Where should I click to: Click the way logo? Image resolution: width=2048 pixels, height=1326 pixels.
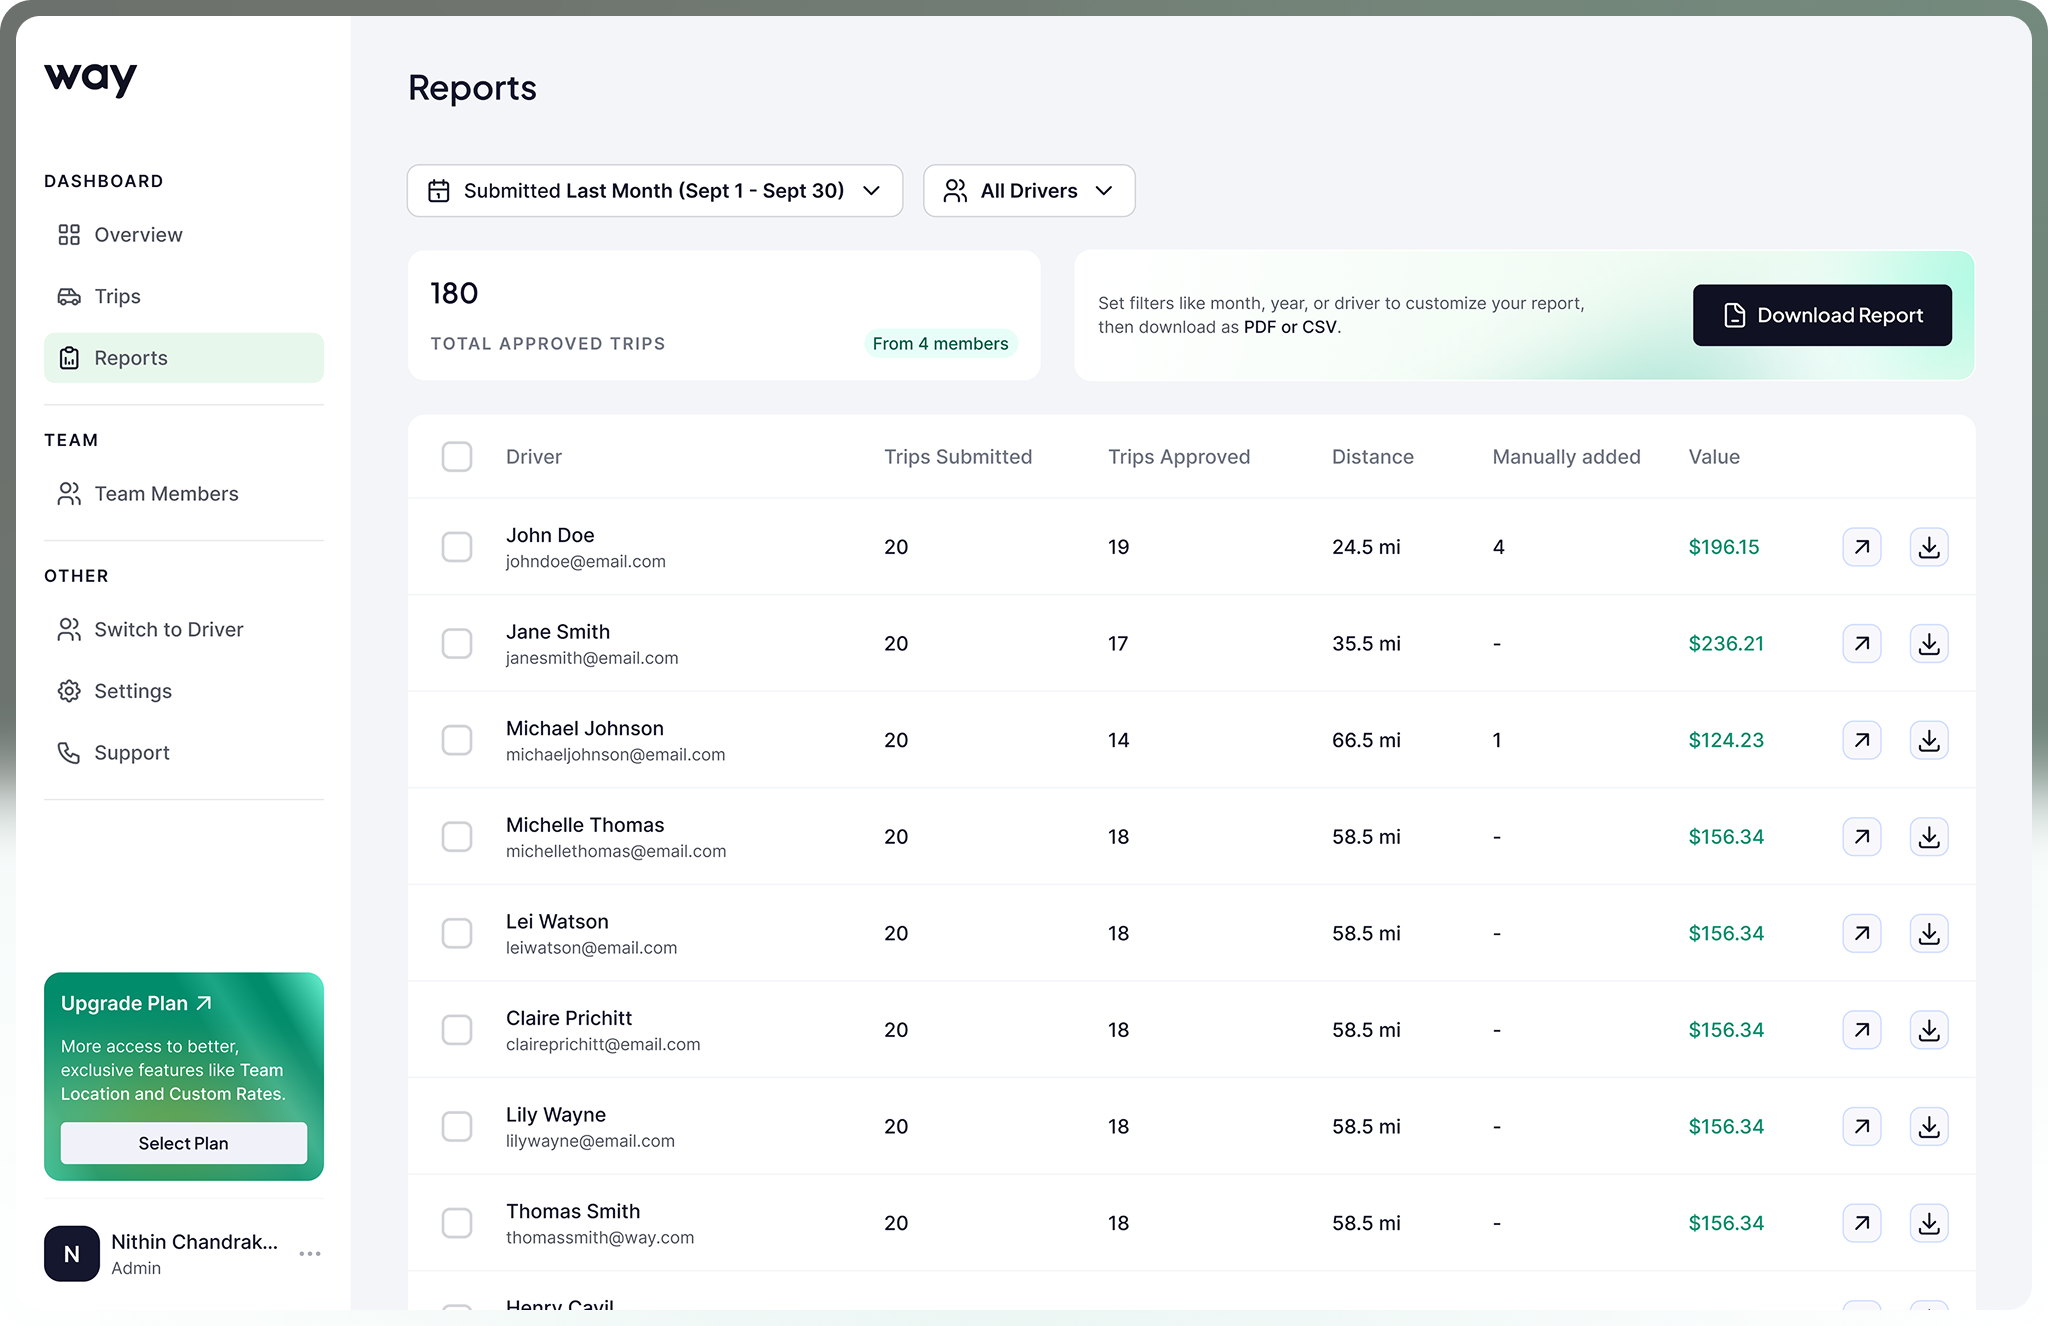pyautogui.click(x=91, y=78)
